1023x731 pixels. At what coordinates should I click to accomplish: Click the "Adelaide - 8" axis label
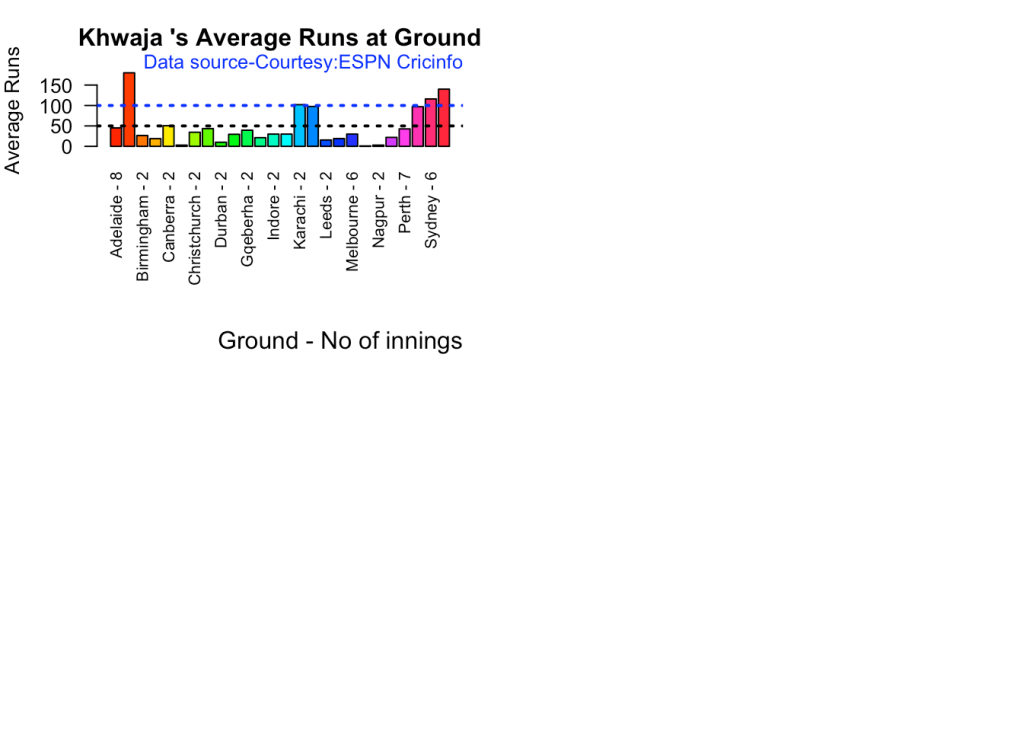117,214
